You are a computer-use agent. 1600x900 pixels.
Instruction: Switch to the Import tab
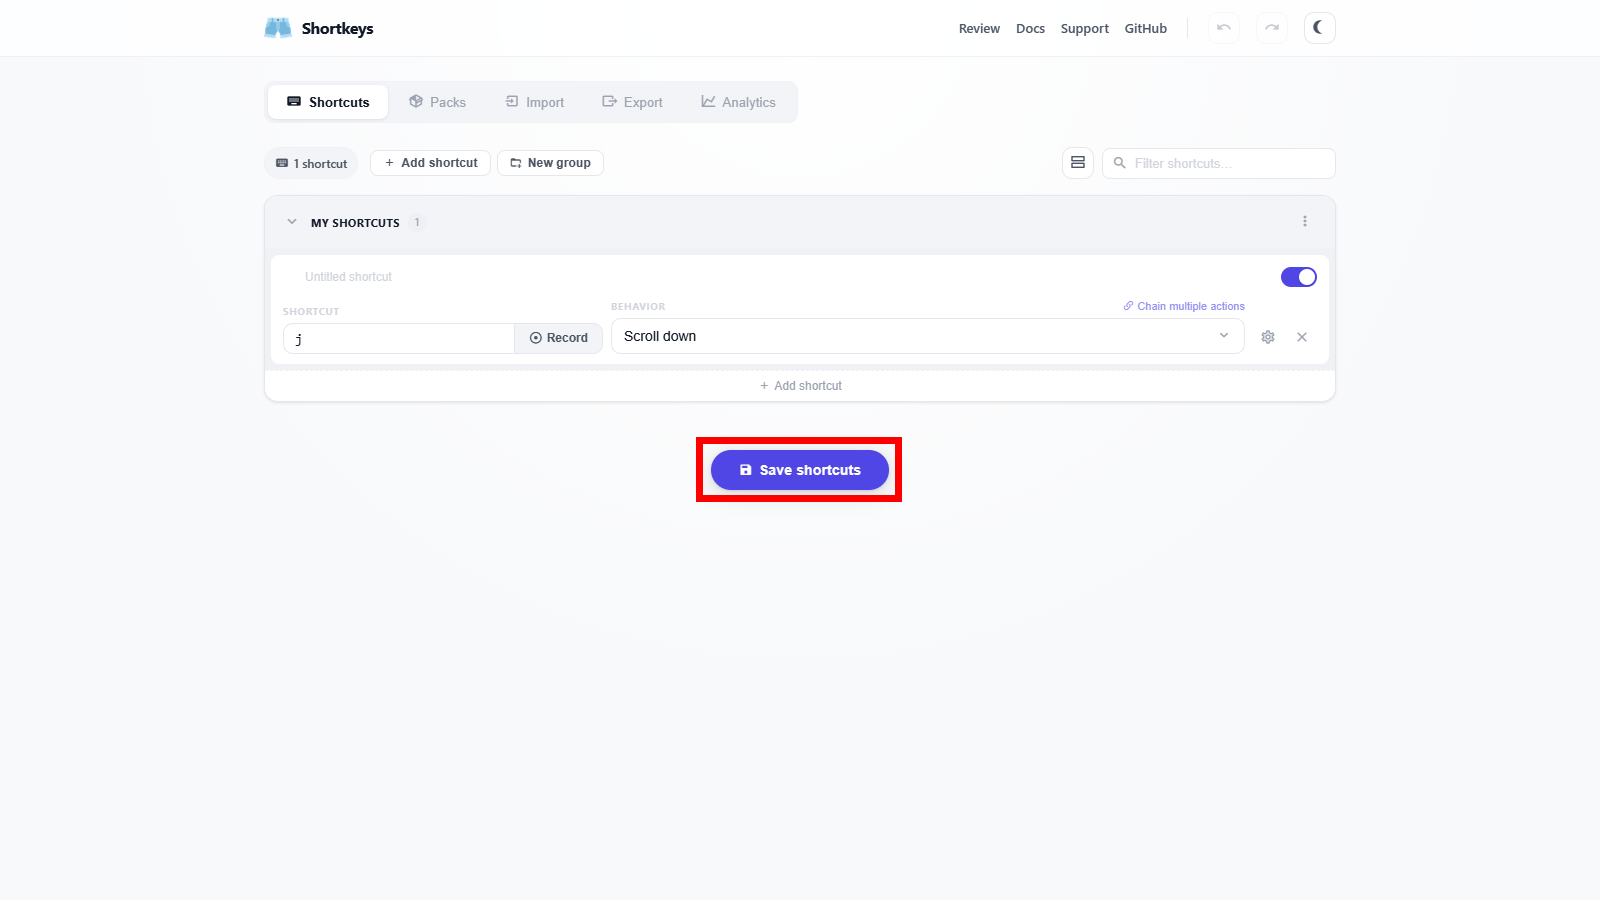[x=535, y=102]
